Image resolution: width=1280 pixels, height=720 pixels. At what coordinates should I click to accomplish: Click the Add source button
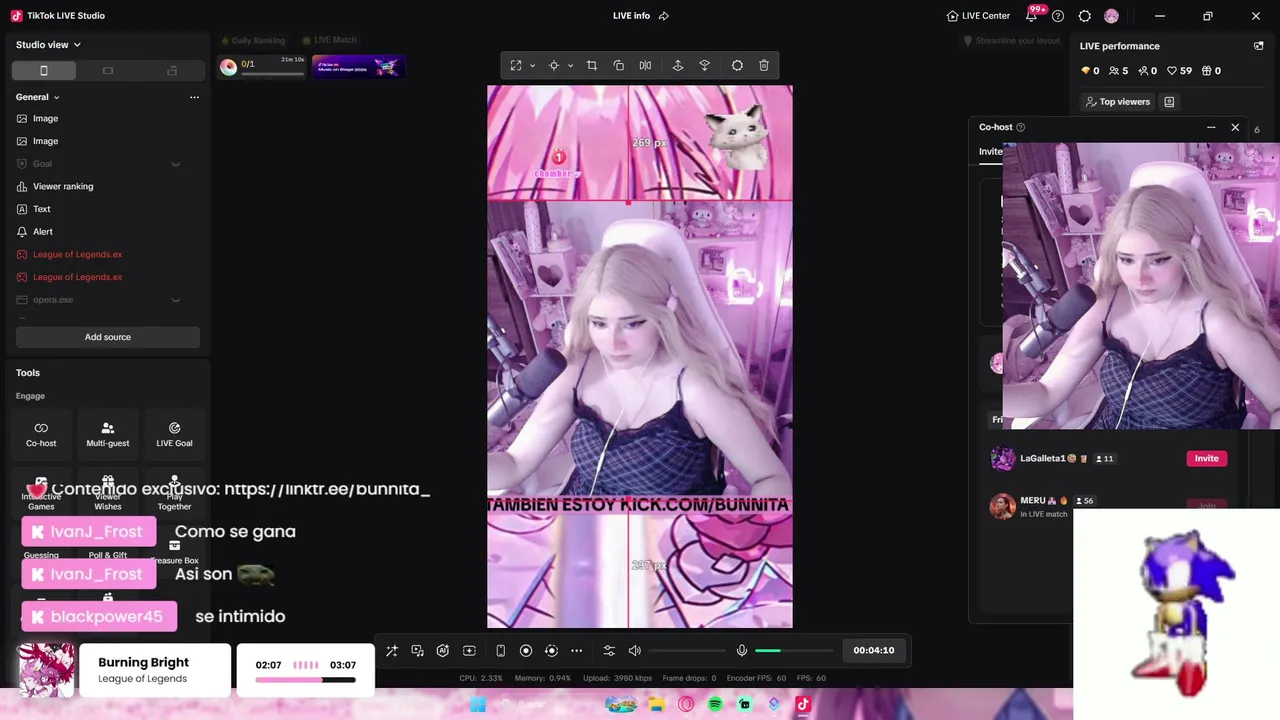pyautogui.click(x=107, y=337)
